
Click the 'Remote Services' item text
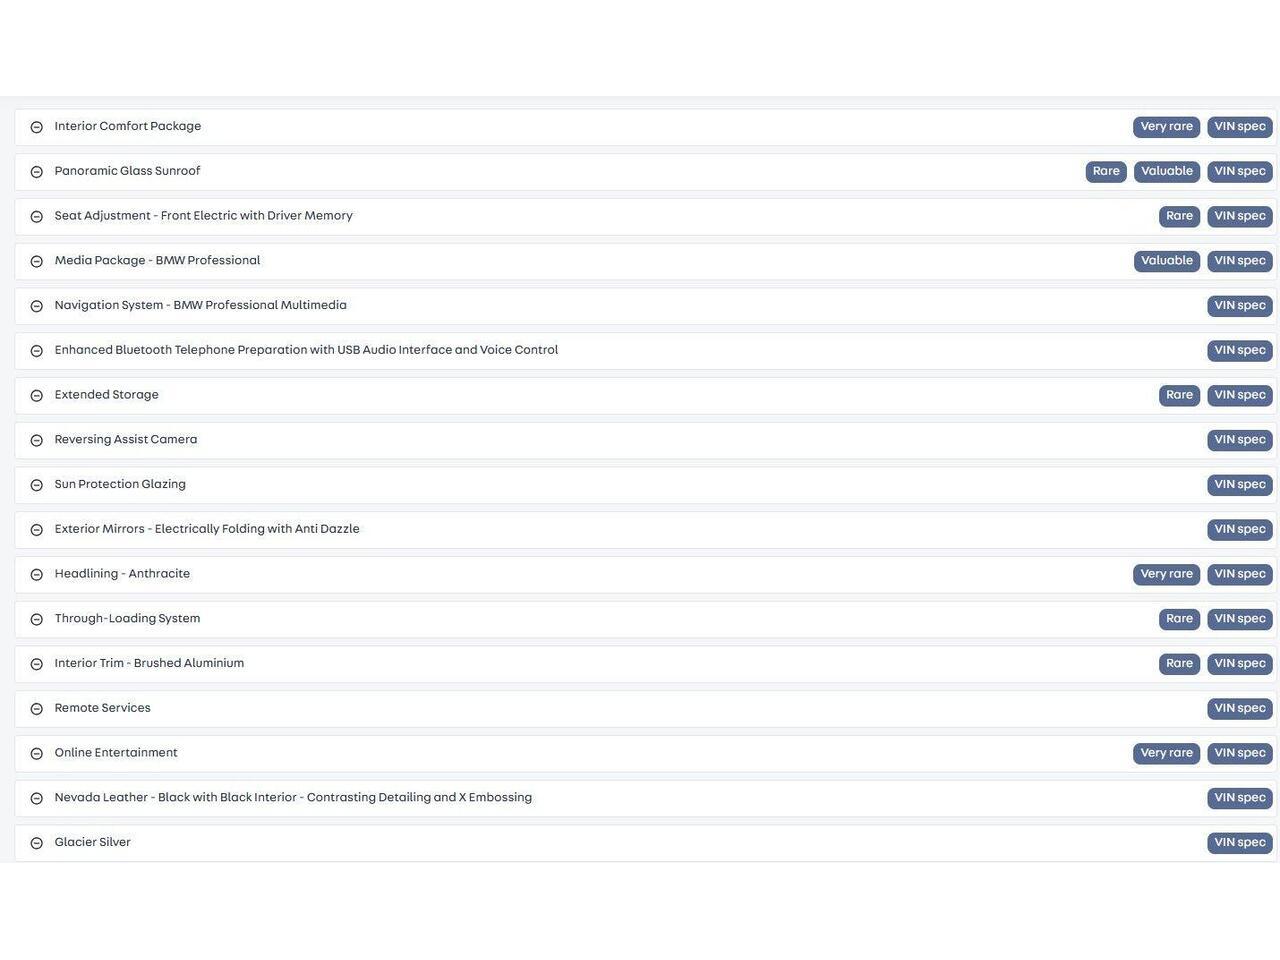(x=103, y=709)
